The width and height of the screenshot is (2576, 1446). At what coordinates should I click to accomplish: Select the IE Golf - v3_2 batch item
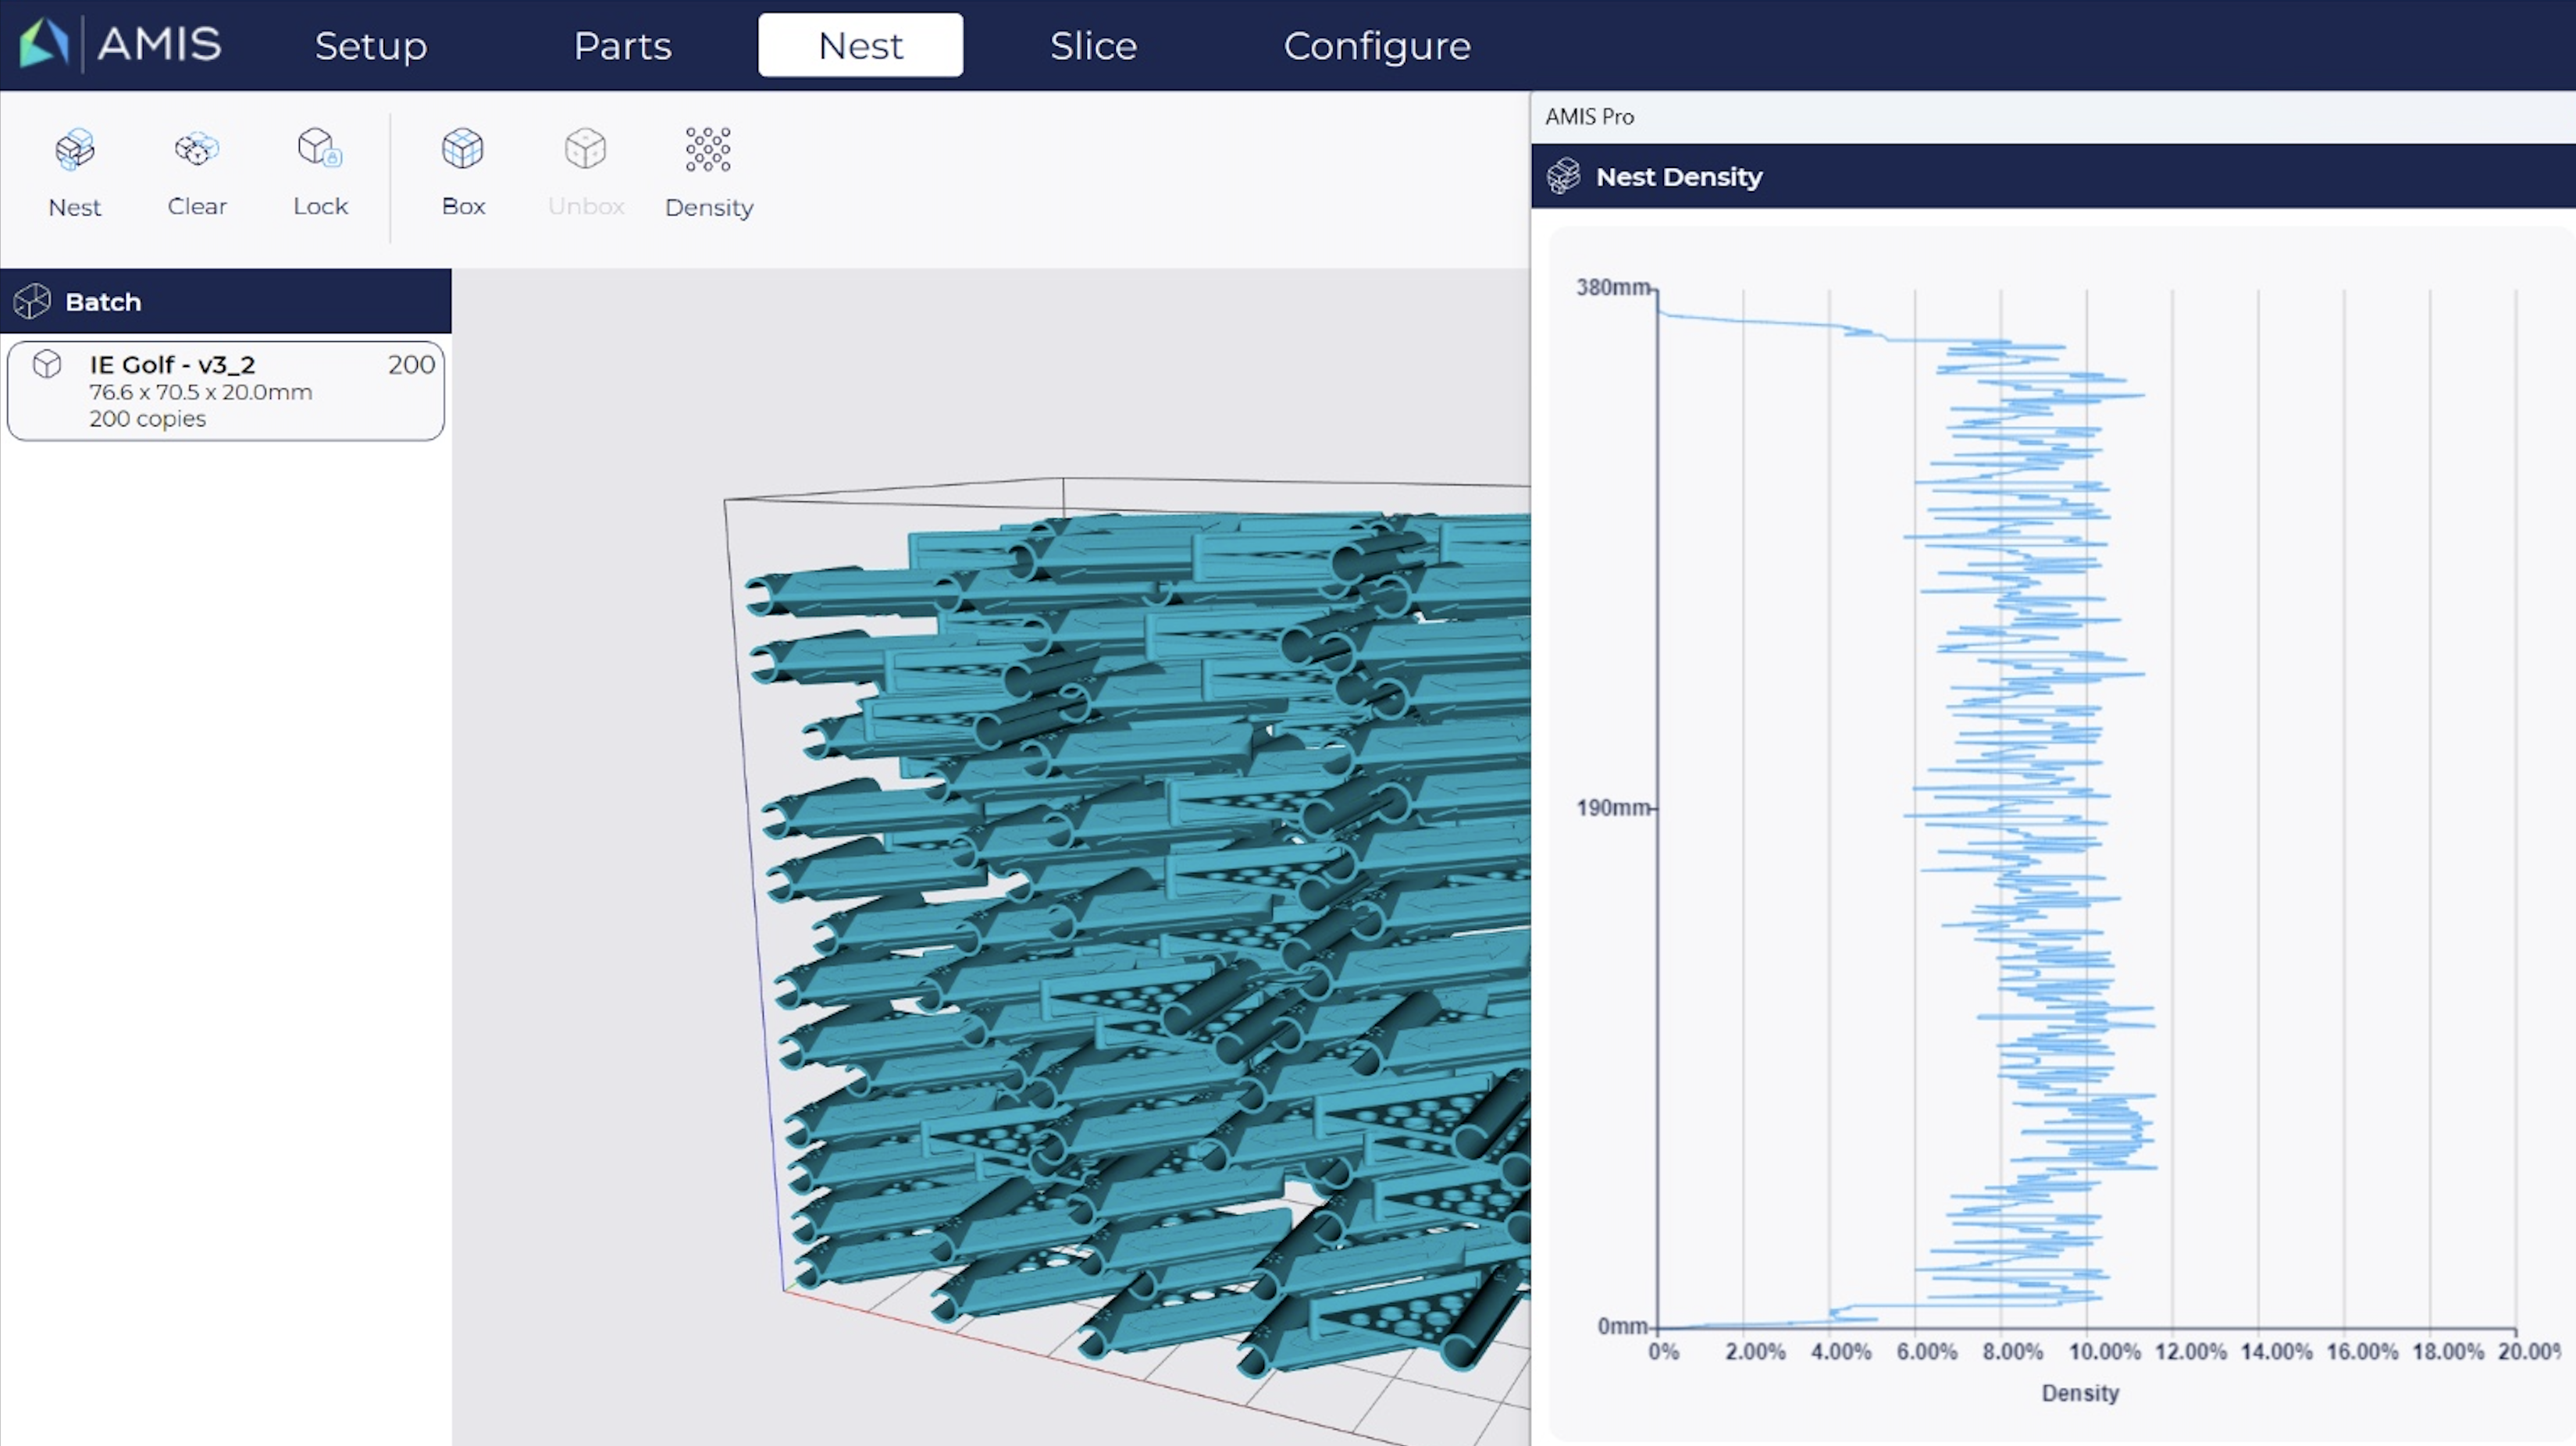coord(226,391)
